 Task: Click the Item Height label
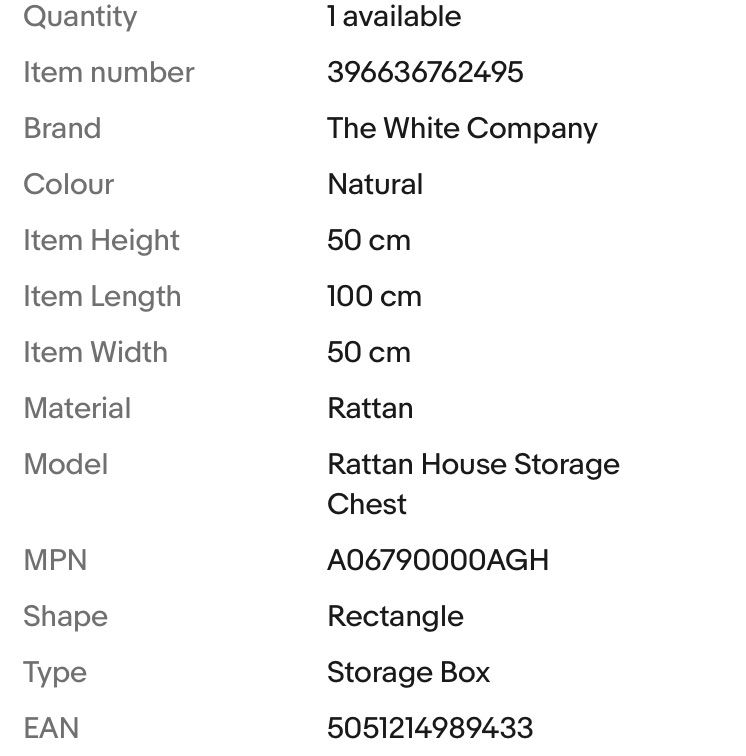101,240
